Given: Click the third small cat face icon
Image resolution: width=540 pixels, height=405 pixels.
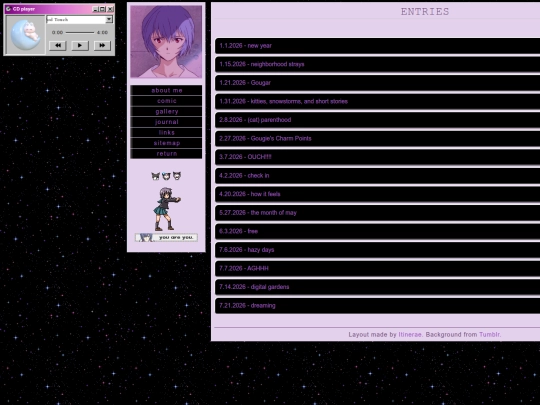Looking at the screenshot, I should 177,176.
